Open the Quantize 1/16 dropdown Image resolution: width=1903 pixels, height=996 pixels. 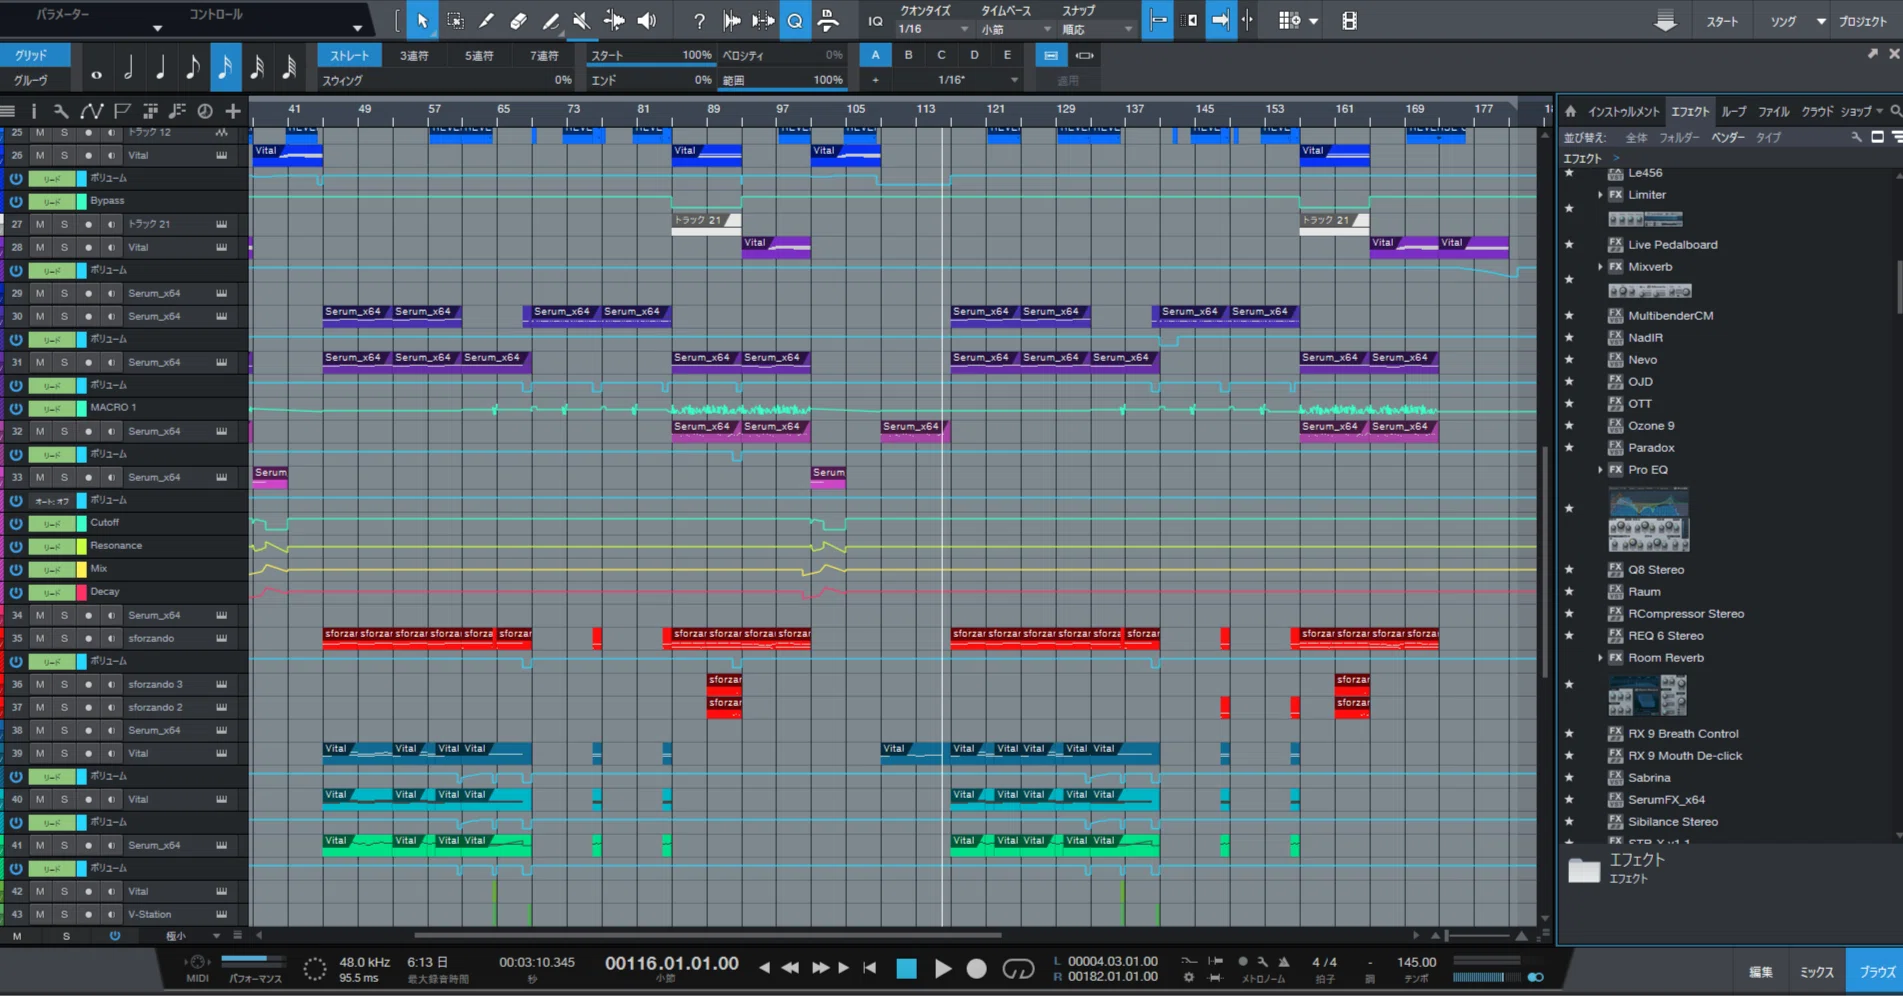coord(933,29)
